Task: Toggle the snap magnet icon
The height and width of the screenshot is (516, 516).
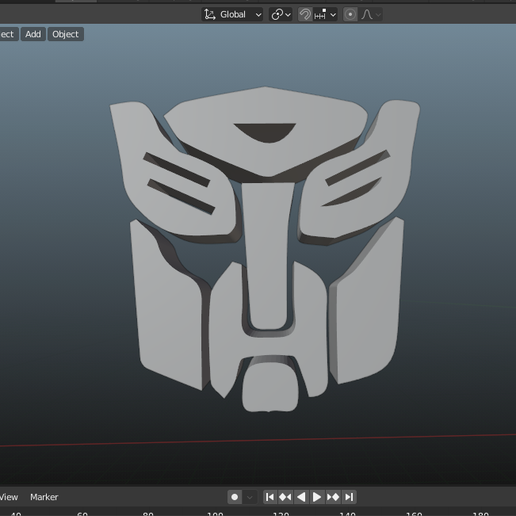Action: pos(305,14)
